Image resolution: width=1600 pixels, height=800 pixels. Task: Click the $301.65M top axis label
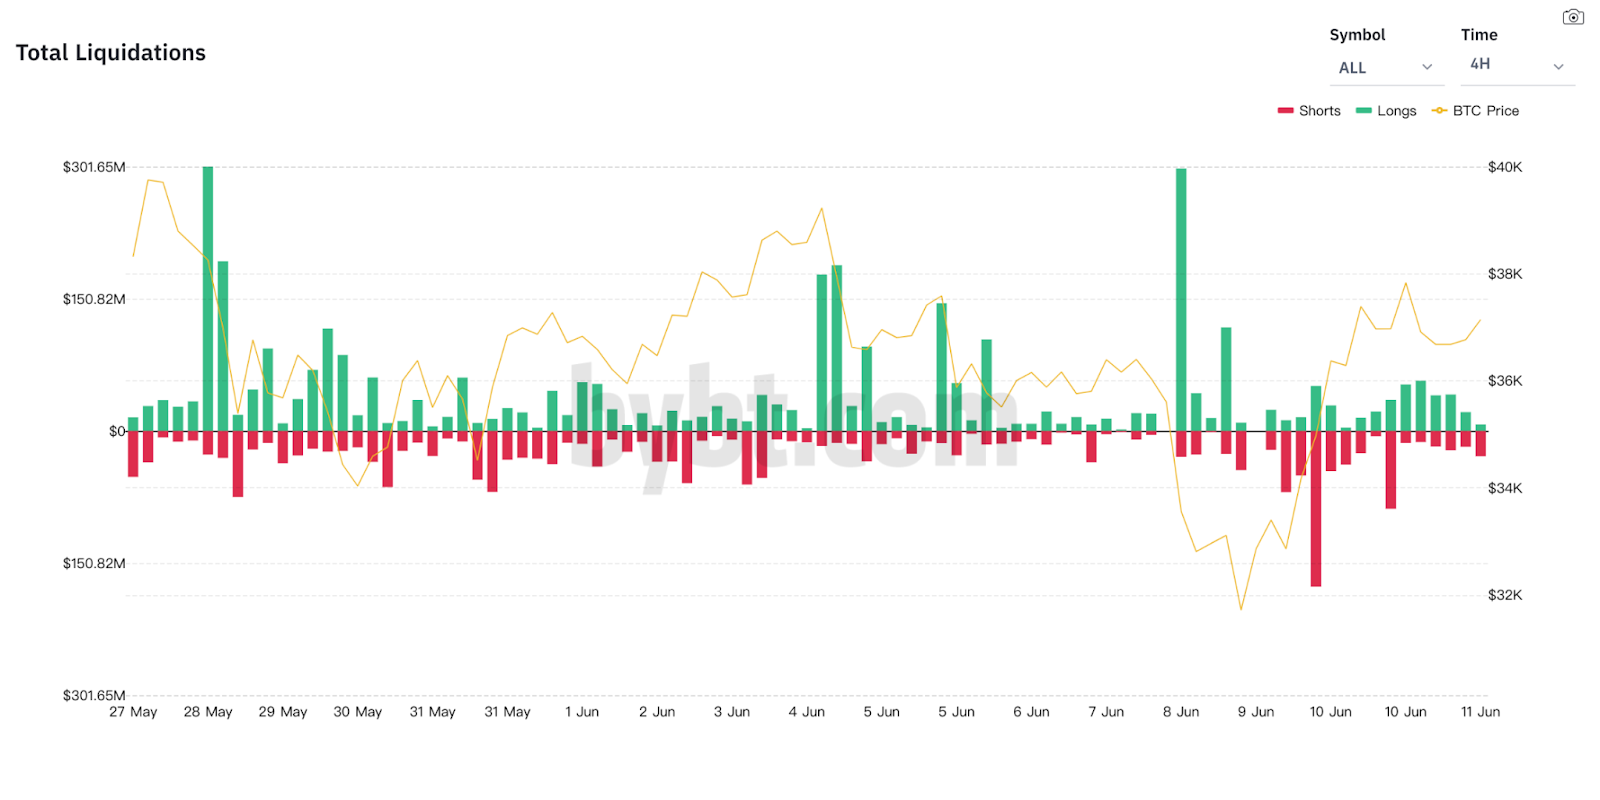click(x=94, y=167)
